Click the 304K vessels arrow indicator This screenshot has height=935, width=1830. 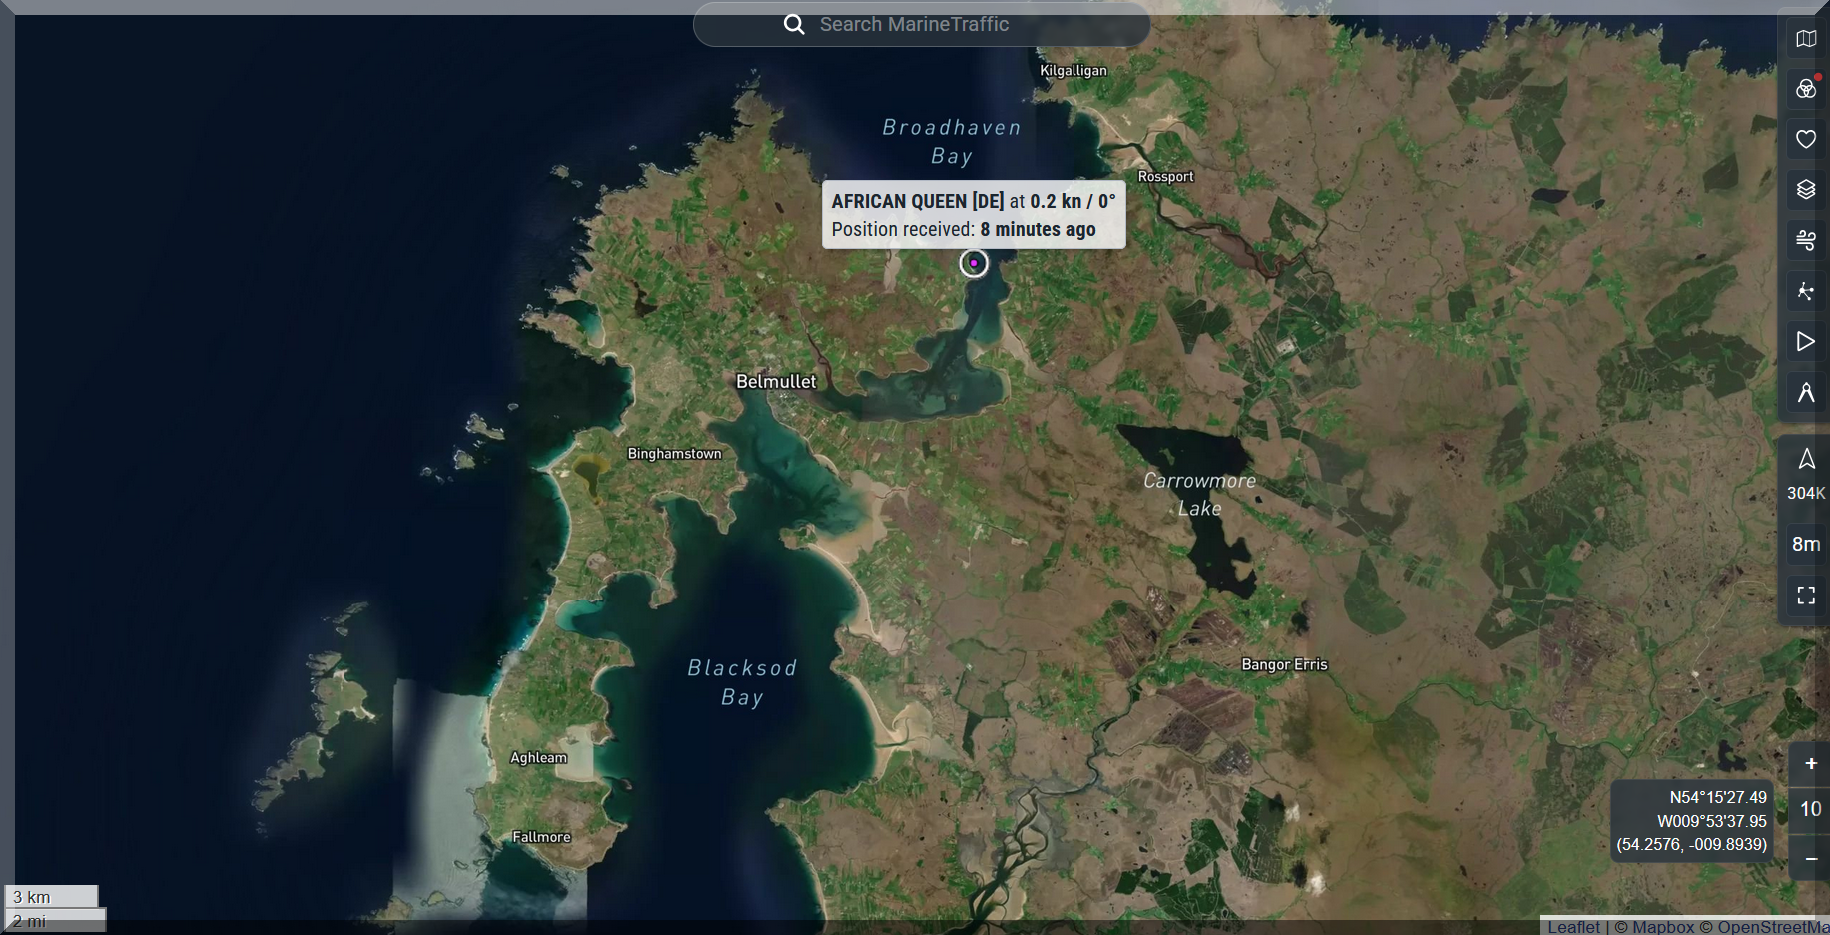point(1806,472)
